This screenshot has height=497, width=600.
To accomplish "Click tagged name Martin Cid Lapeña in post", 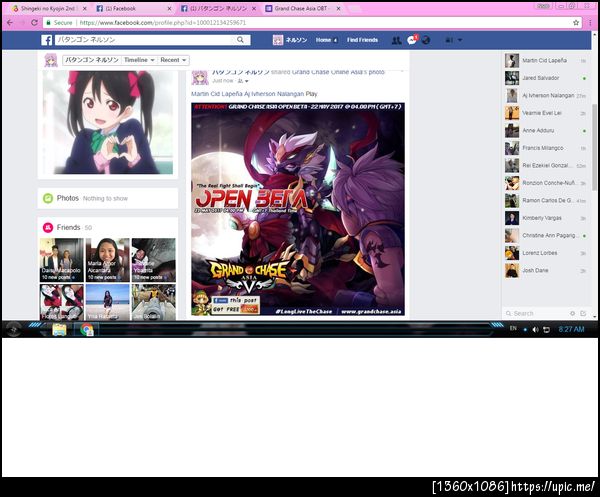I will (x=217, y=94).
